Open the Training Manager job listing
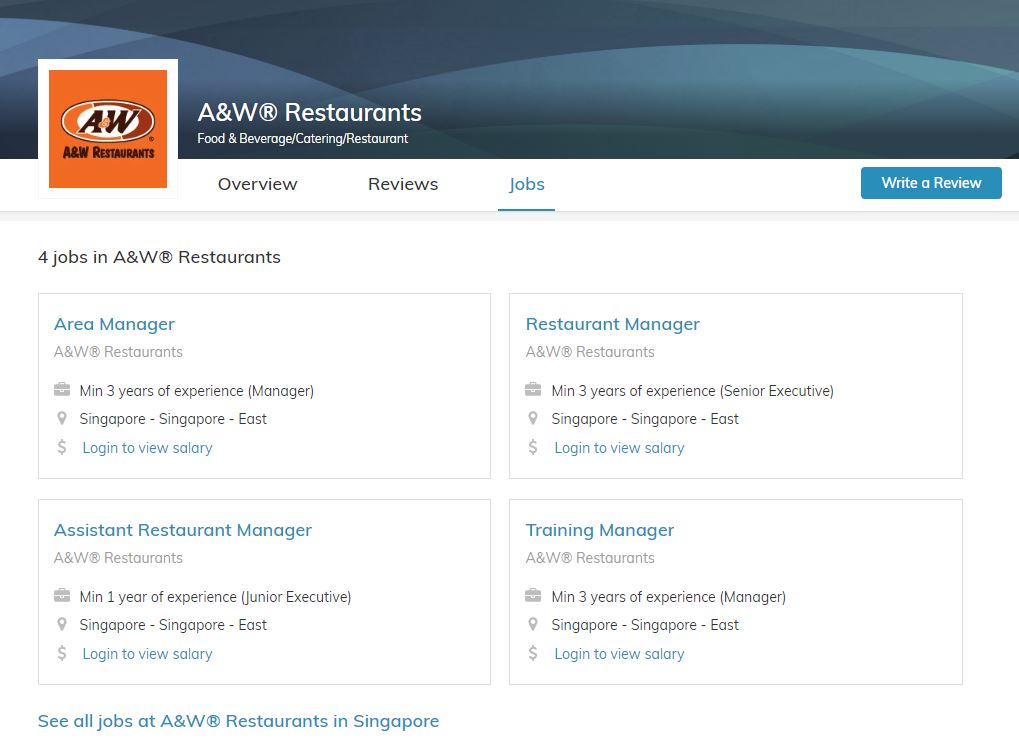1019x754 pixels. [599, 530]
